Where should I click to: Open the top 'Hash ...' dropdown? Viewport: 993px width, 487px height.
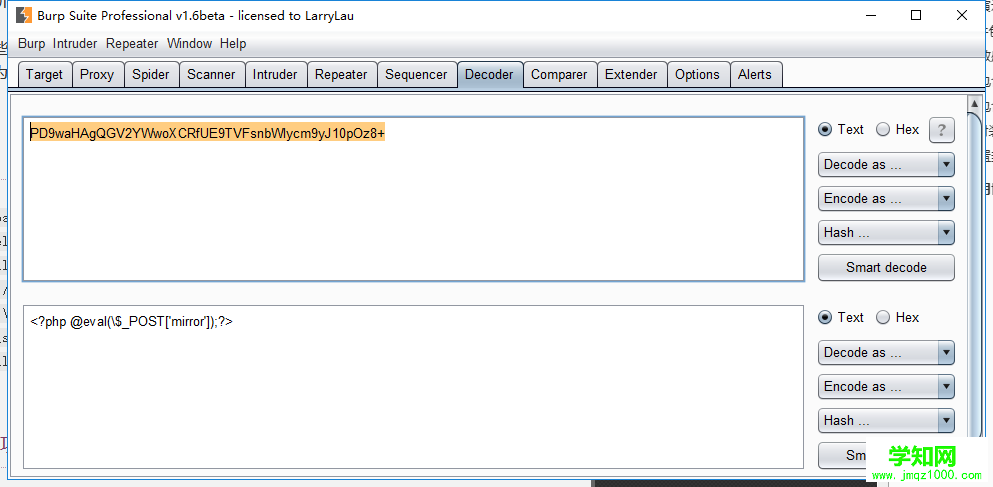pos(886,233)
